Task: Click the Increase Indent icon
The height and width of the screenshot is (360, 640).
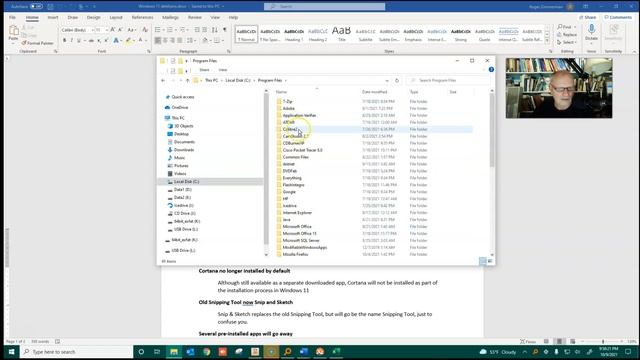Action: click(x=204, y=30)
